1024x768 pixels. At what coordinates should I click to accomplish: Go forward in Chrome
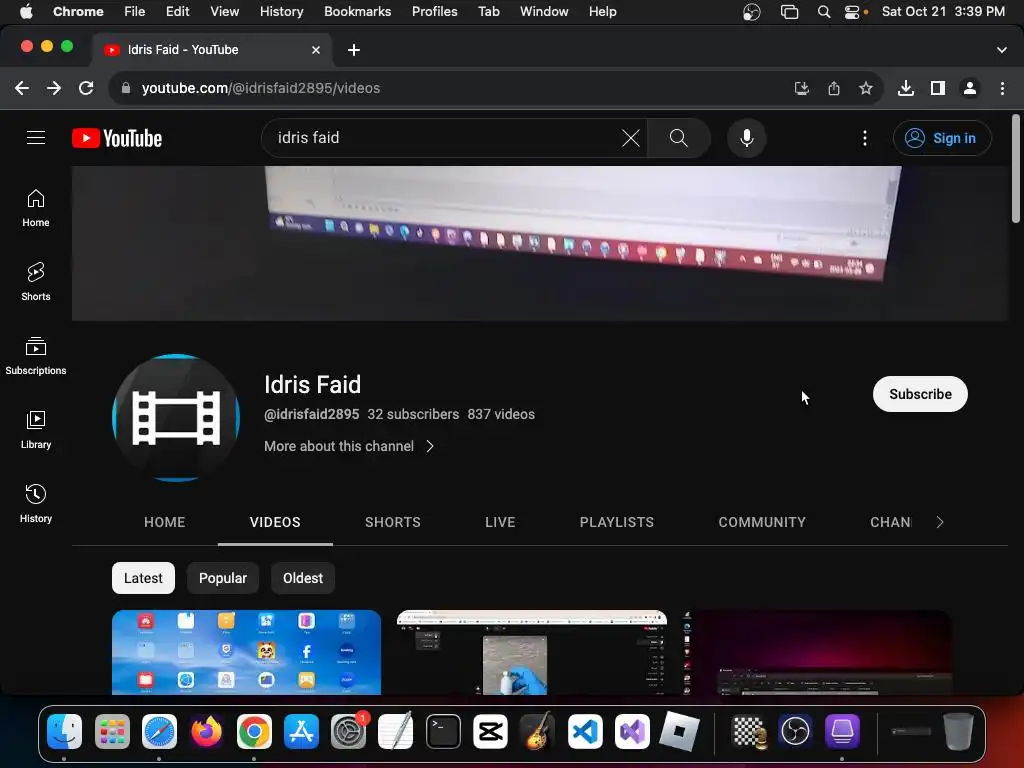tap(54, 88)
